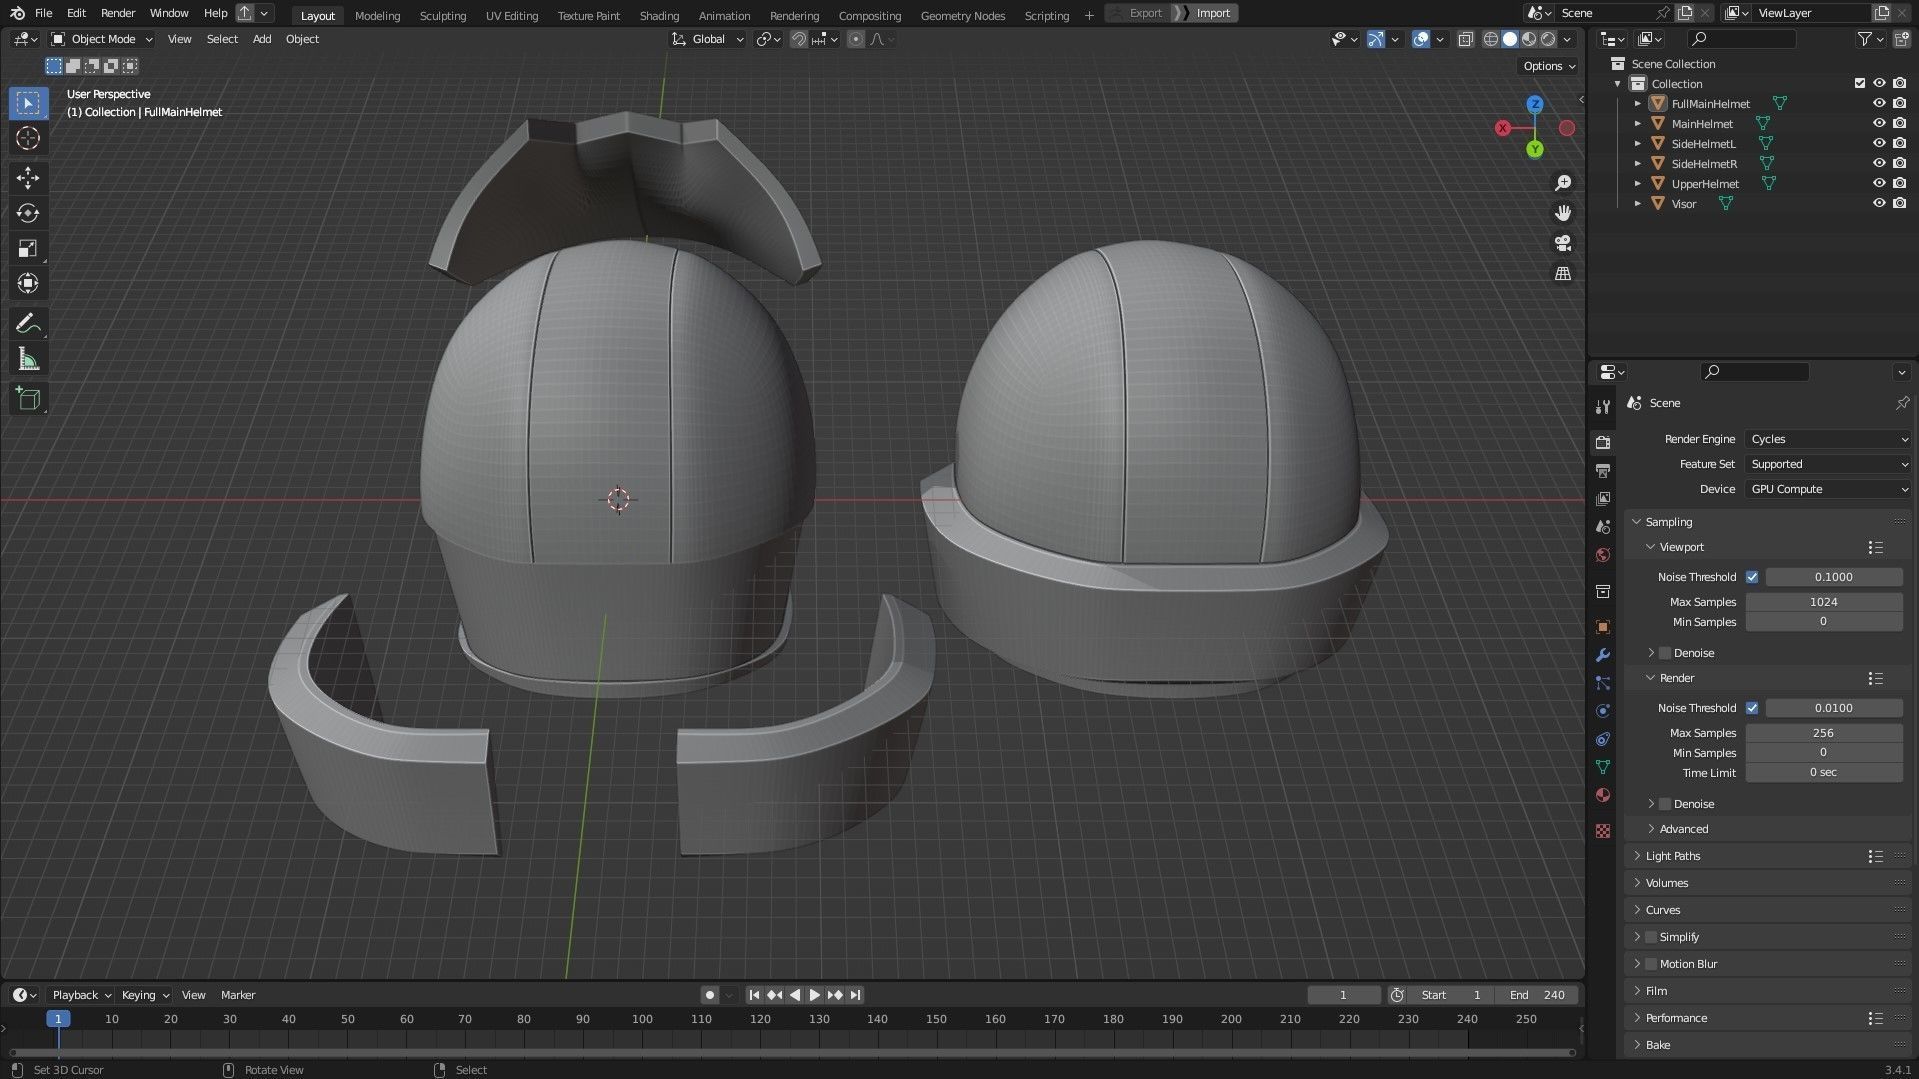Choose the Rotate tool
The width and height of the screenshot is (1919, 1079).
point(28,213)
